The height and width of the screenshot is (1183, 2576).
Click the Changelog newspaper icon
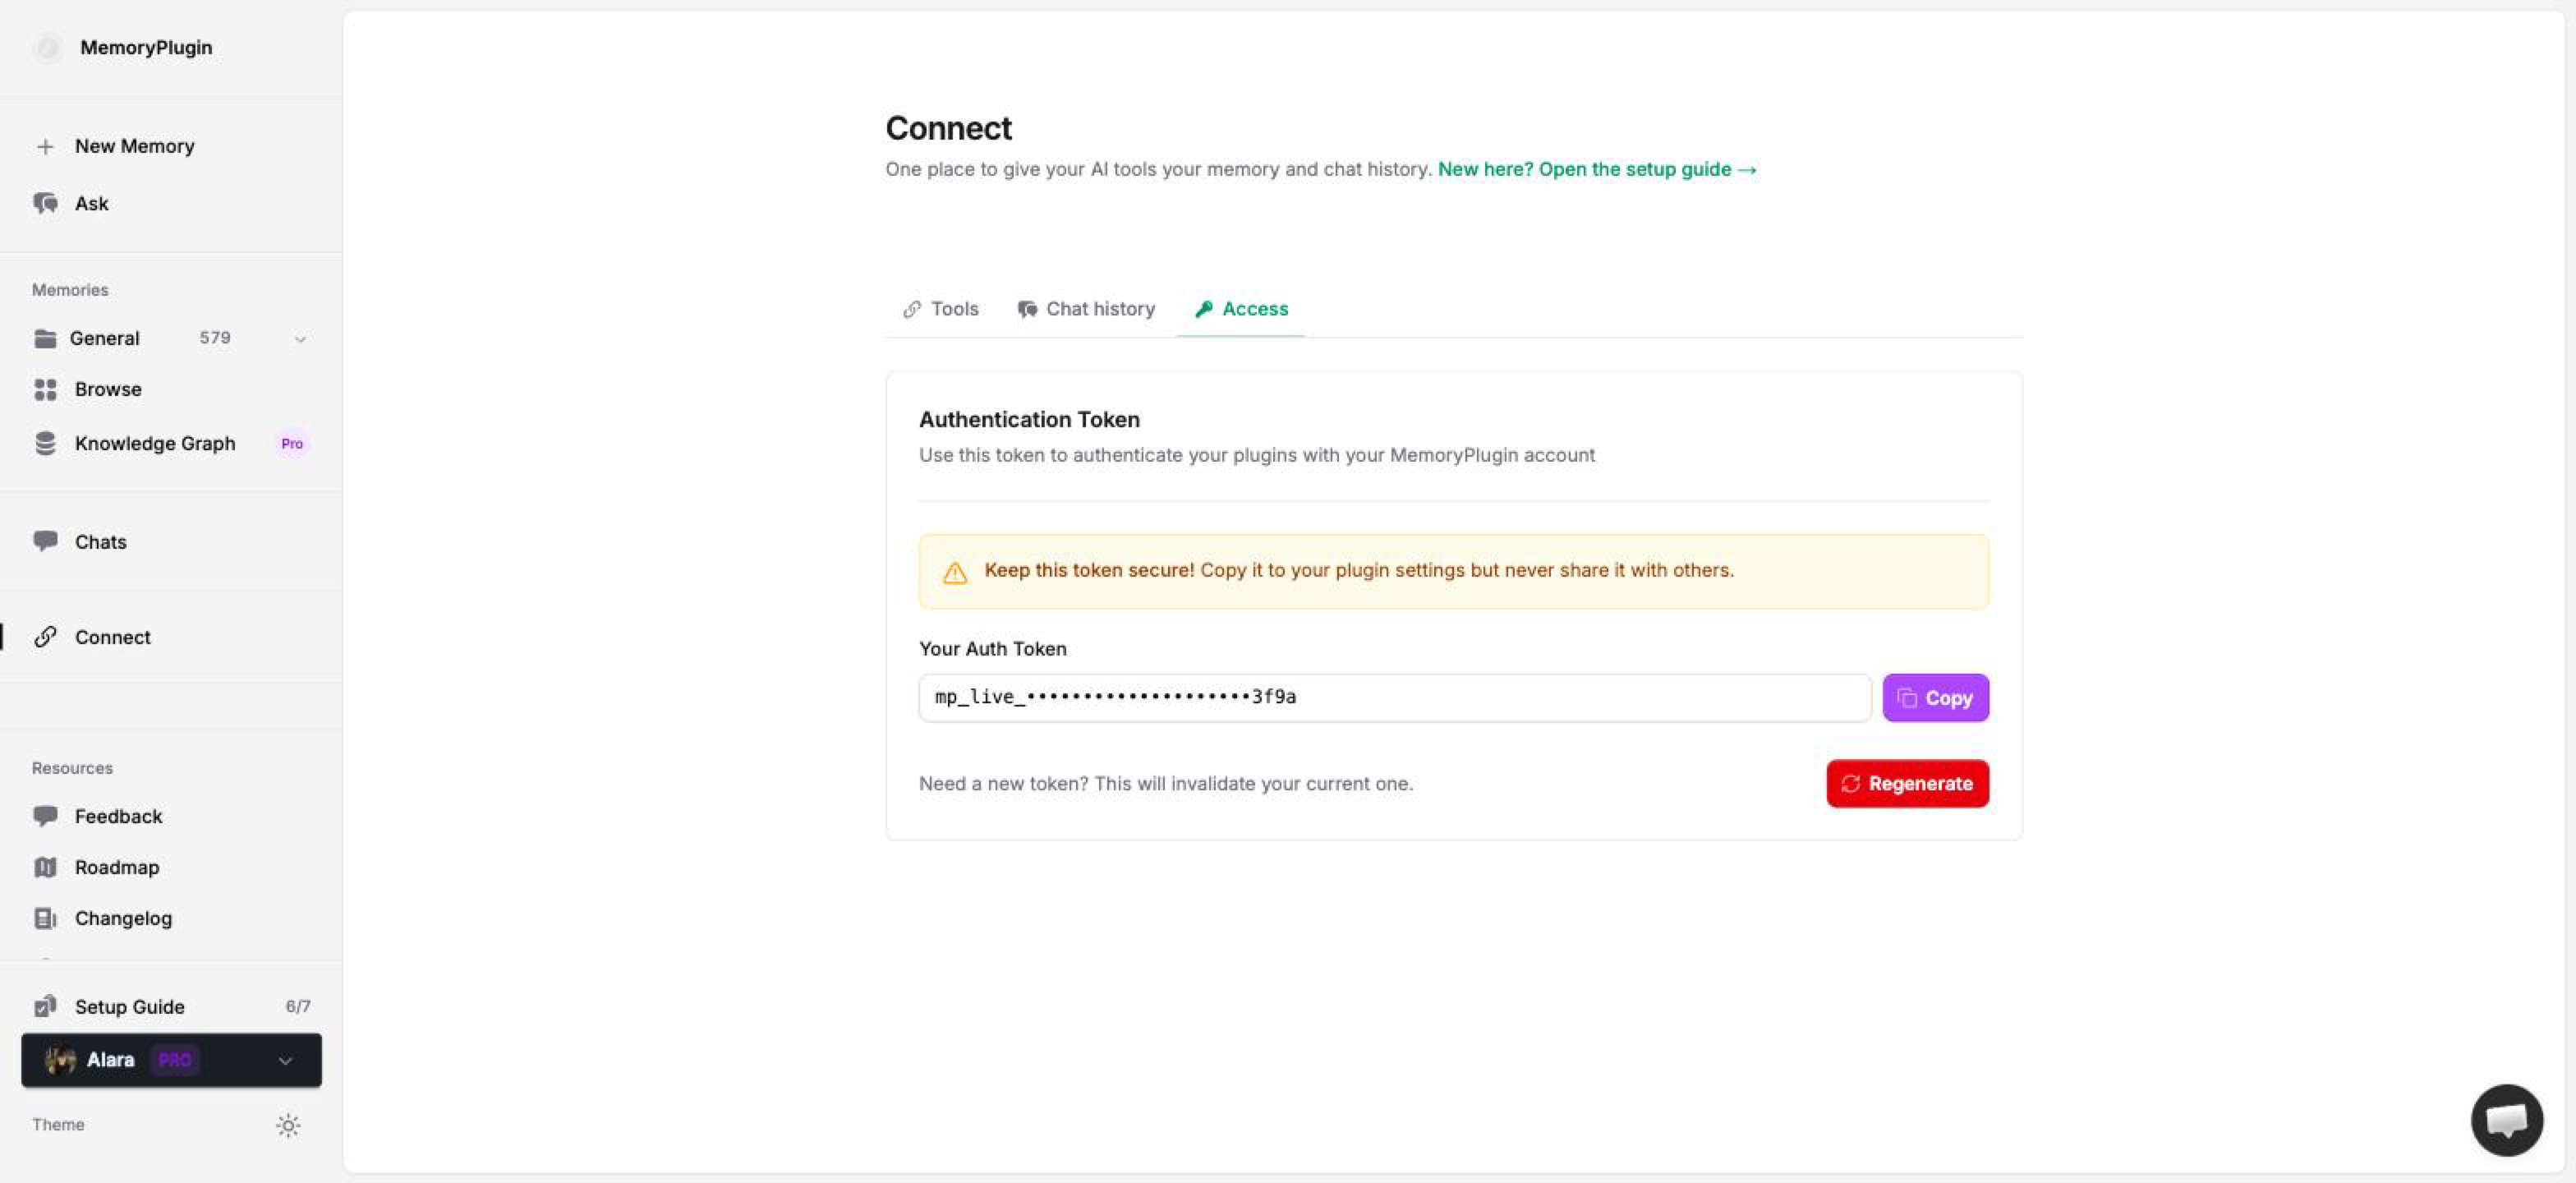[x=45, y=918]
